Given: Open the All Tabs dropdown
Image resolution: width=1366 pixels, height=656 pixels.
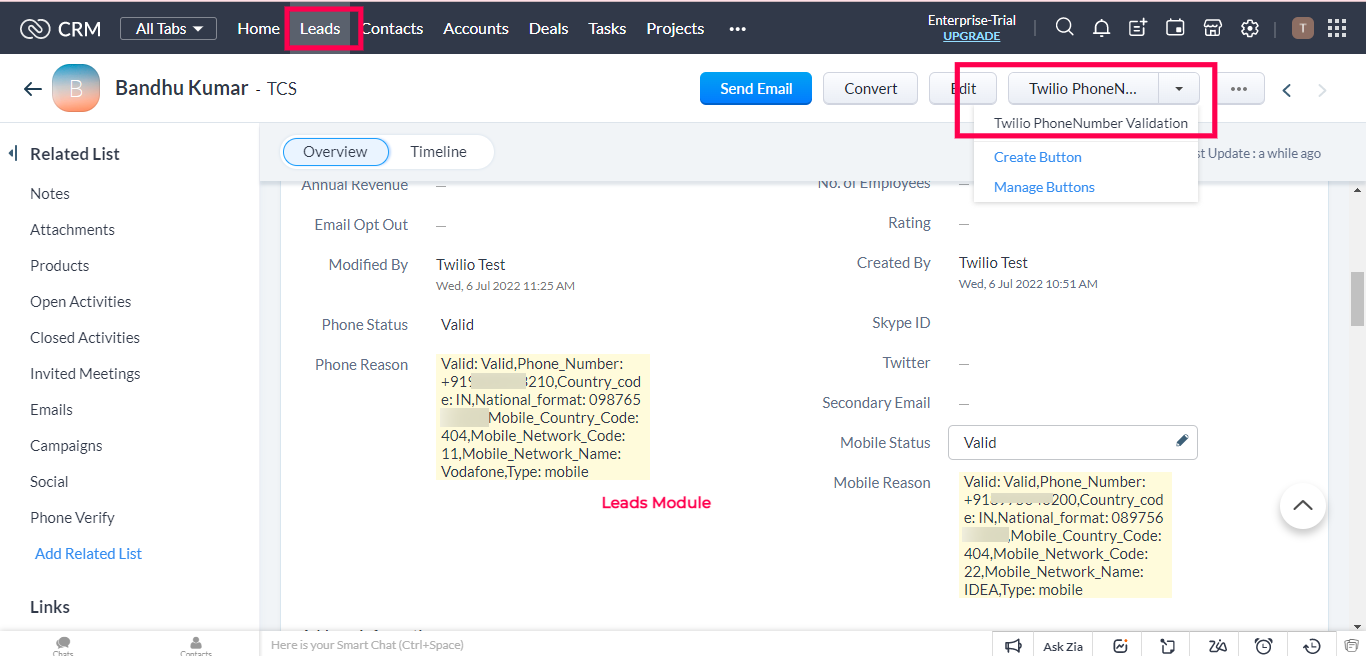Looking at the screenshot, I should click(x=168, y=28).
